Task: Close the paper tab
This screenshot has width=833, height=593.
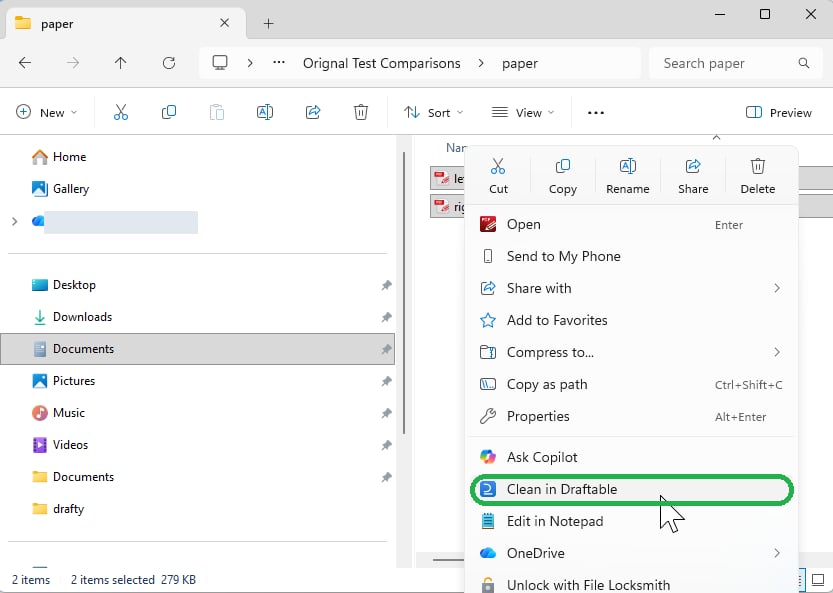Action: pyautogui.click(x=225, y=23)
